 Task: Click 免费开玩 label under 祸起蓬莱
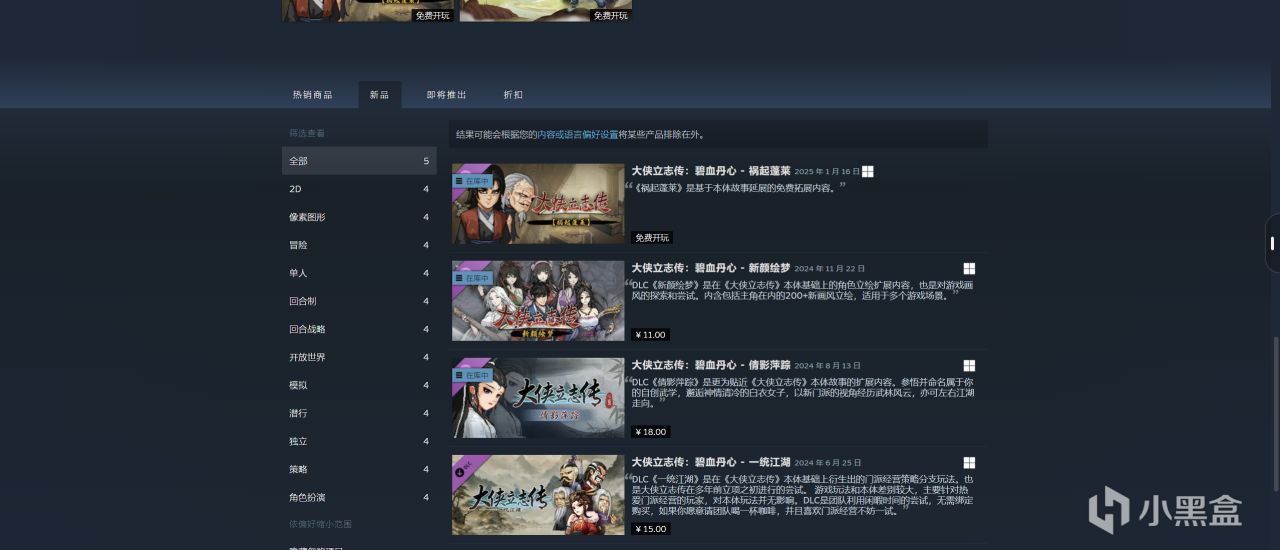(652, 238)
